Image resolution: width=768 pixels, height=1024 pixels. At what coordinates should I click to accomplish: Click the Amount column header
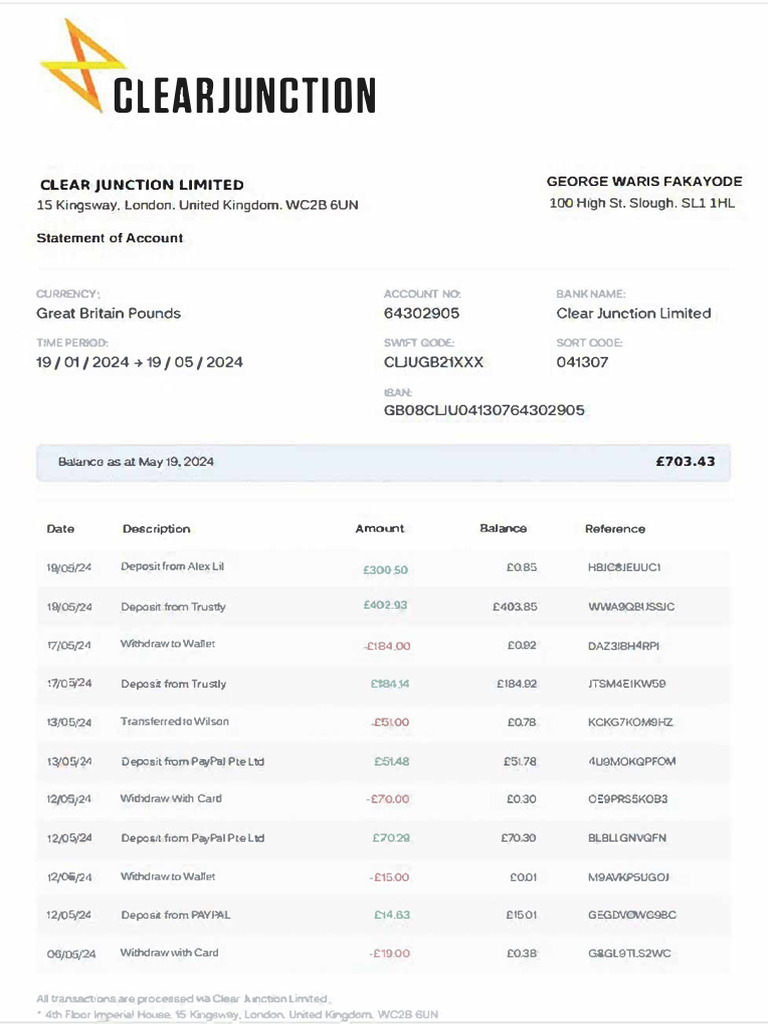coord(379,529)
